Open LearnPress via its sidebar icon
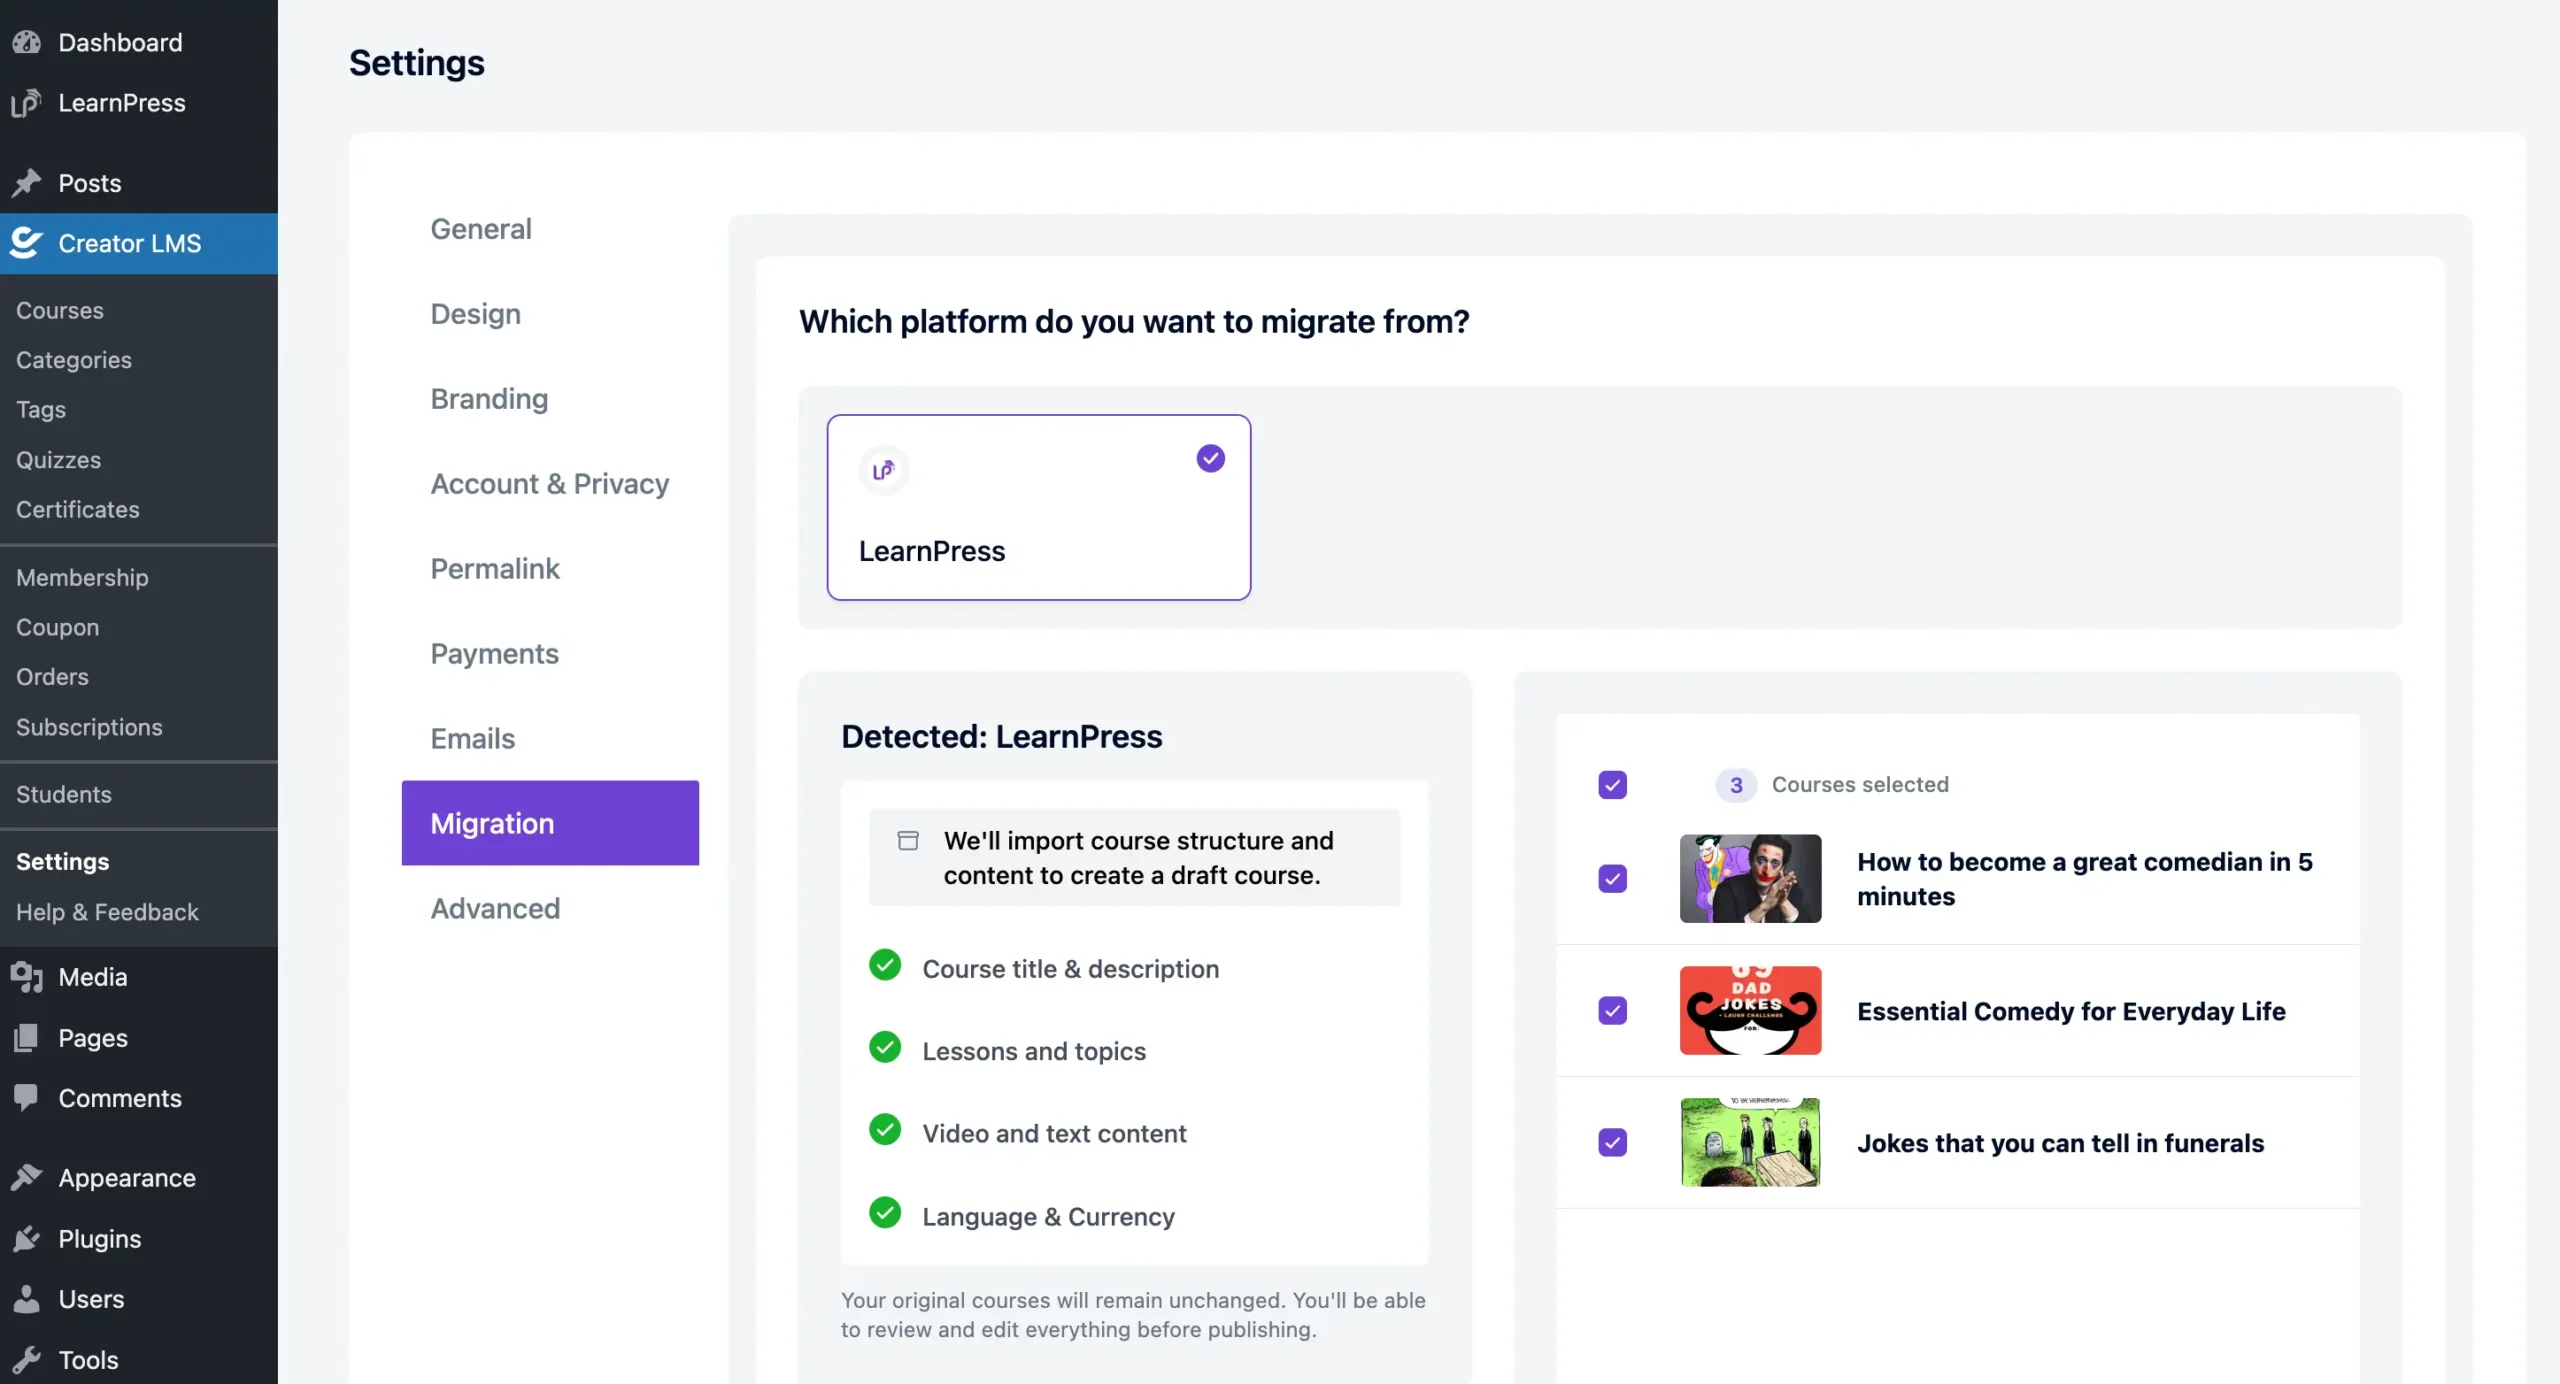 click(x=27, y=103)
